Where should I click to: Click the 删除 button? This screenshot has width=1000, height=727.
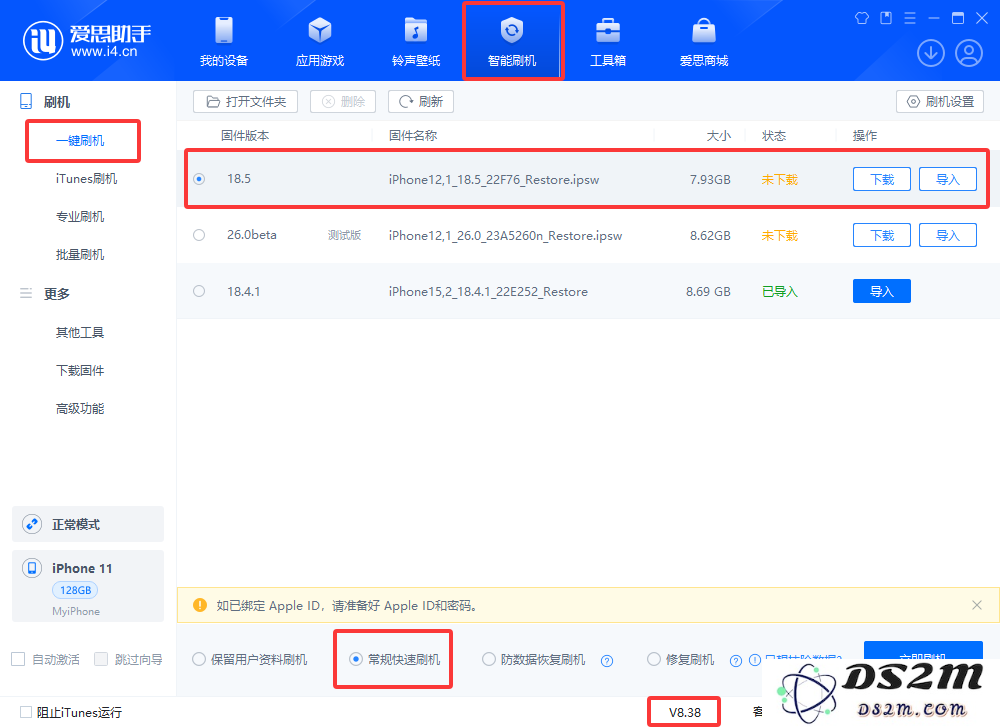(343, 101)
